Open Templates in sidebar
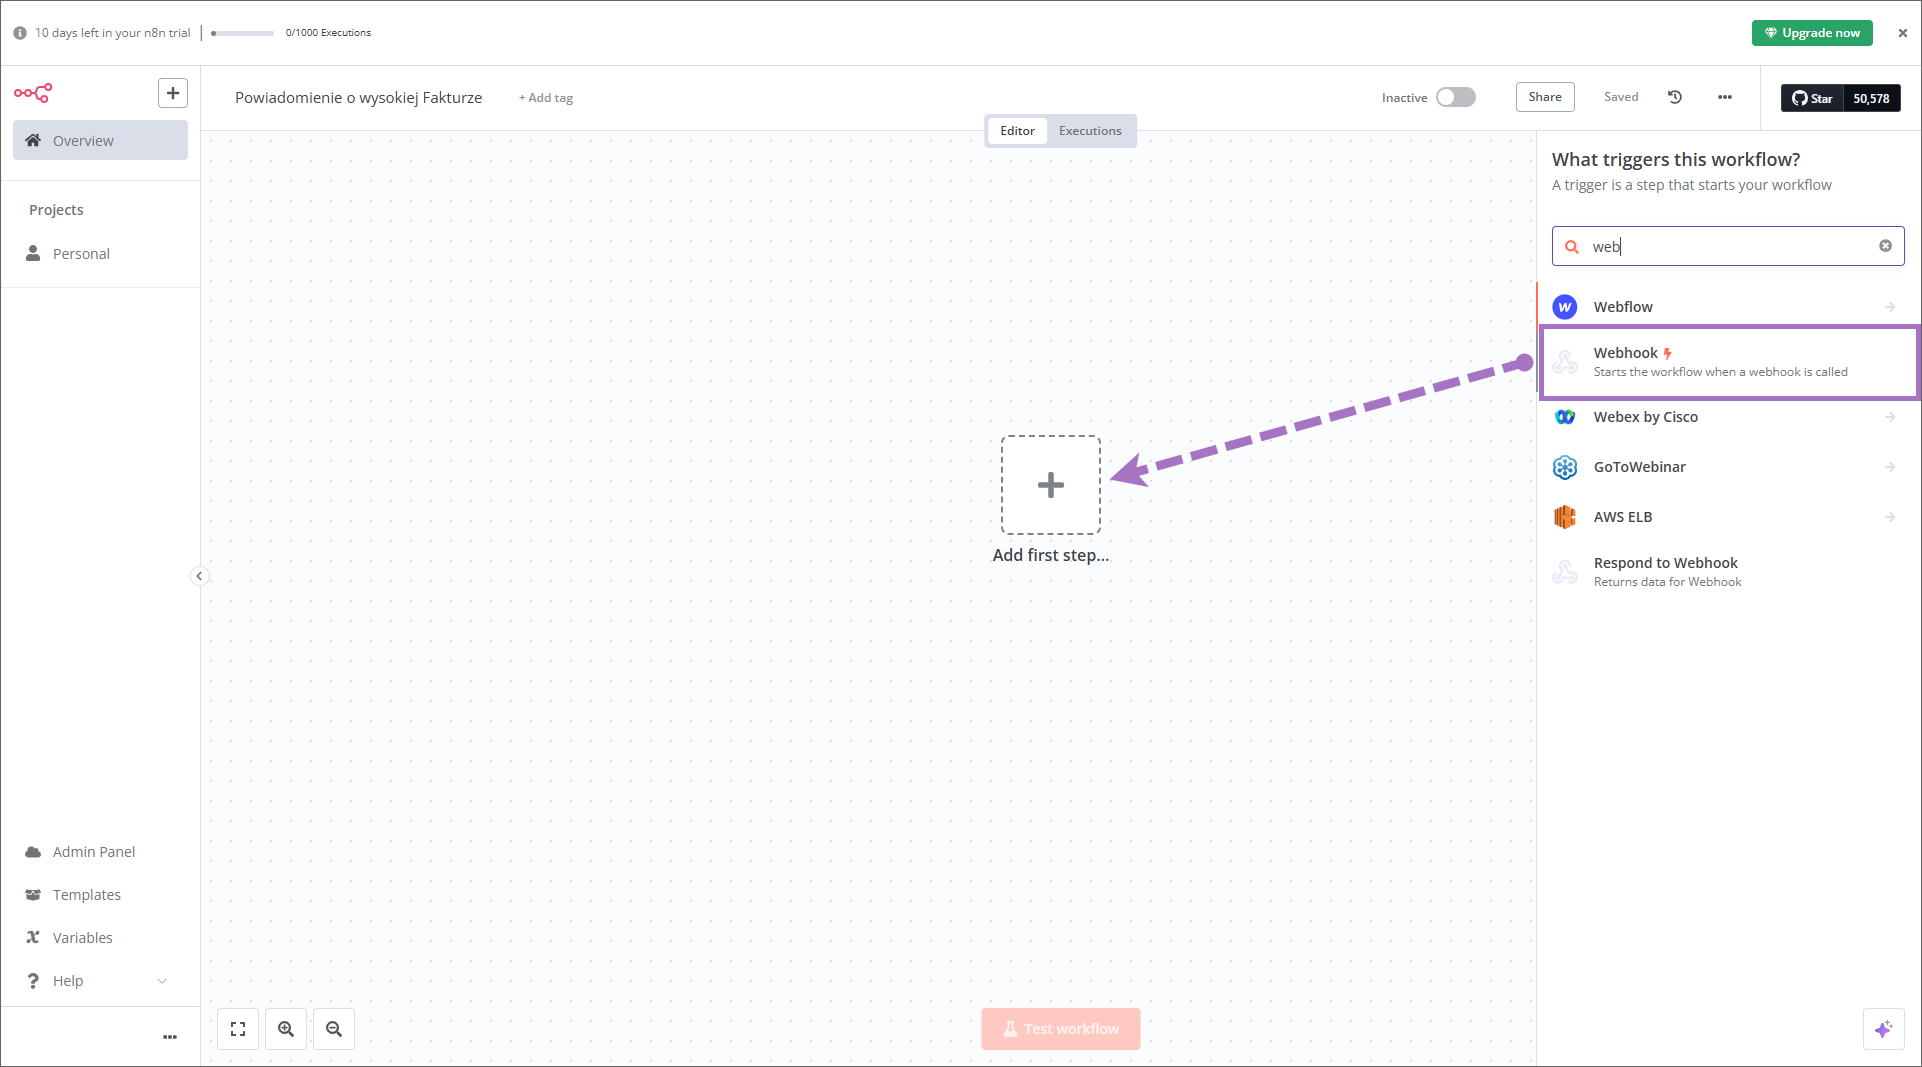Screen dimensions: 1922x1067 [x=87, y=895]
